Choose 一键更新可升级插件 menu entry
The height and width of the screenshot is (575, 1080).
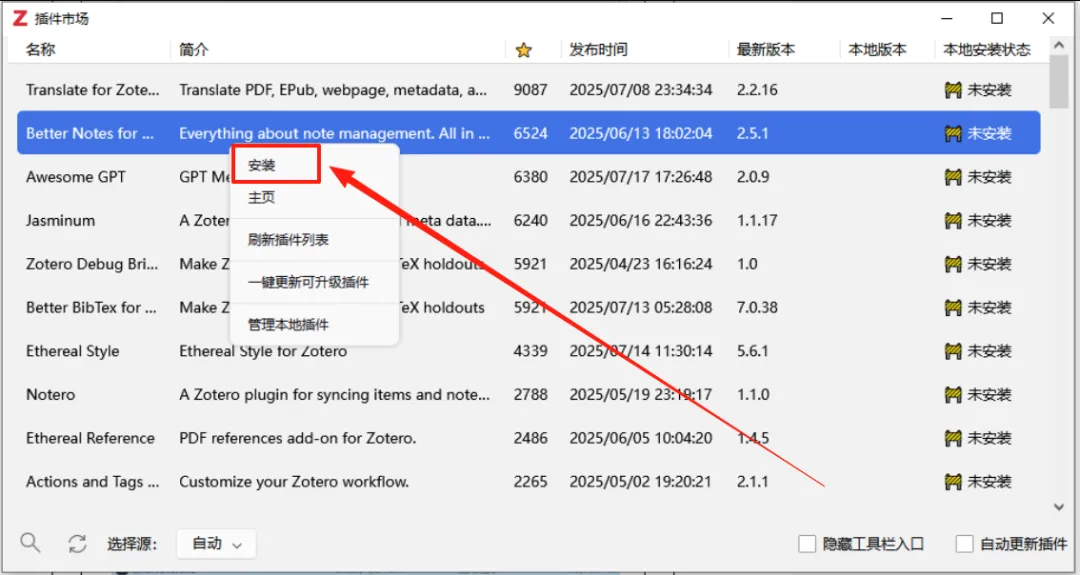click(309, 283)
